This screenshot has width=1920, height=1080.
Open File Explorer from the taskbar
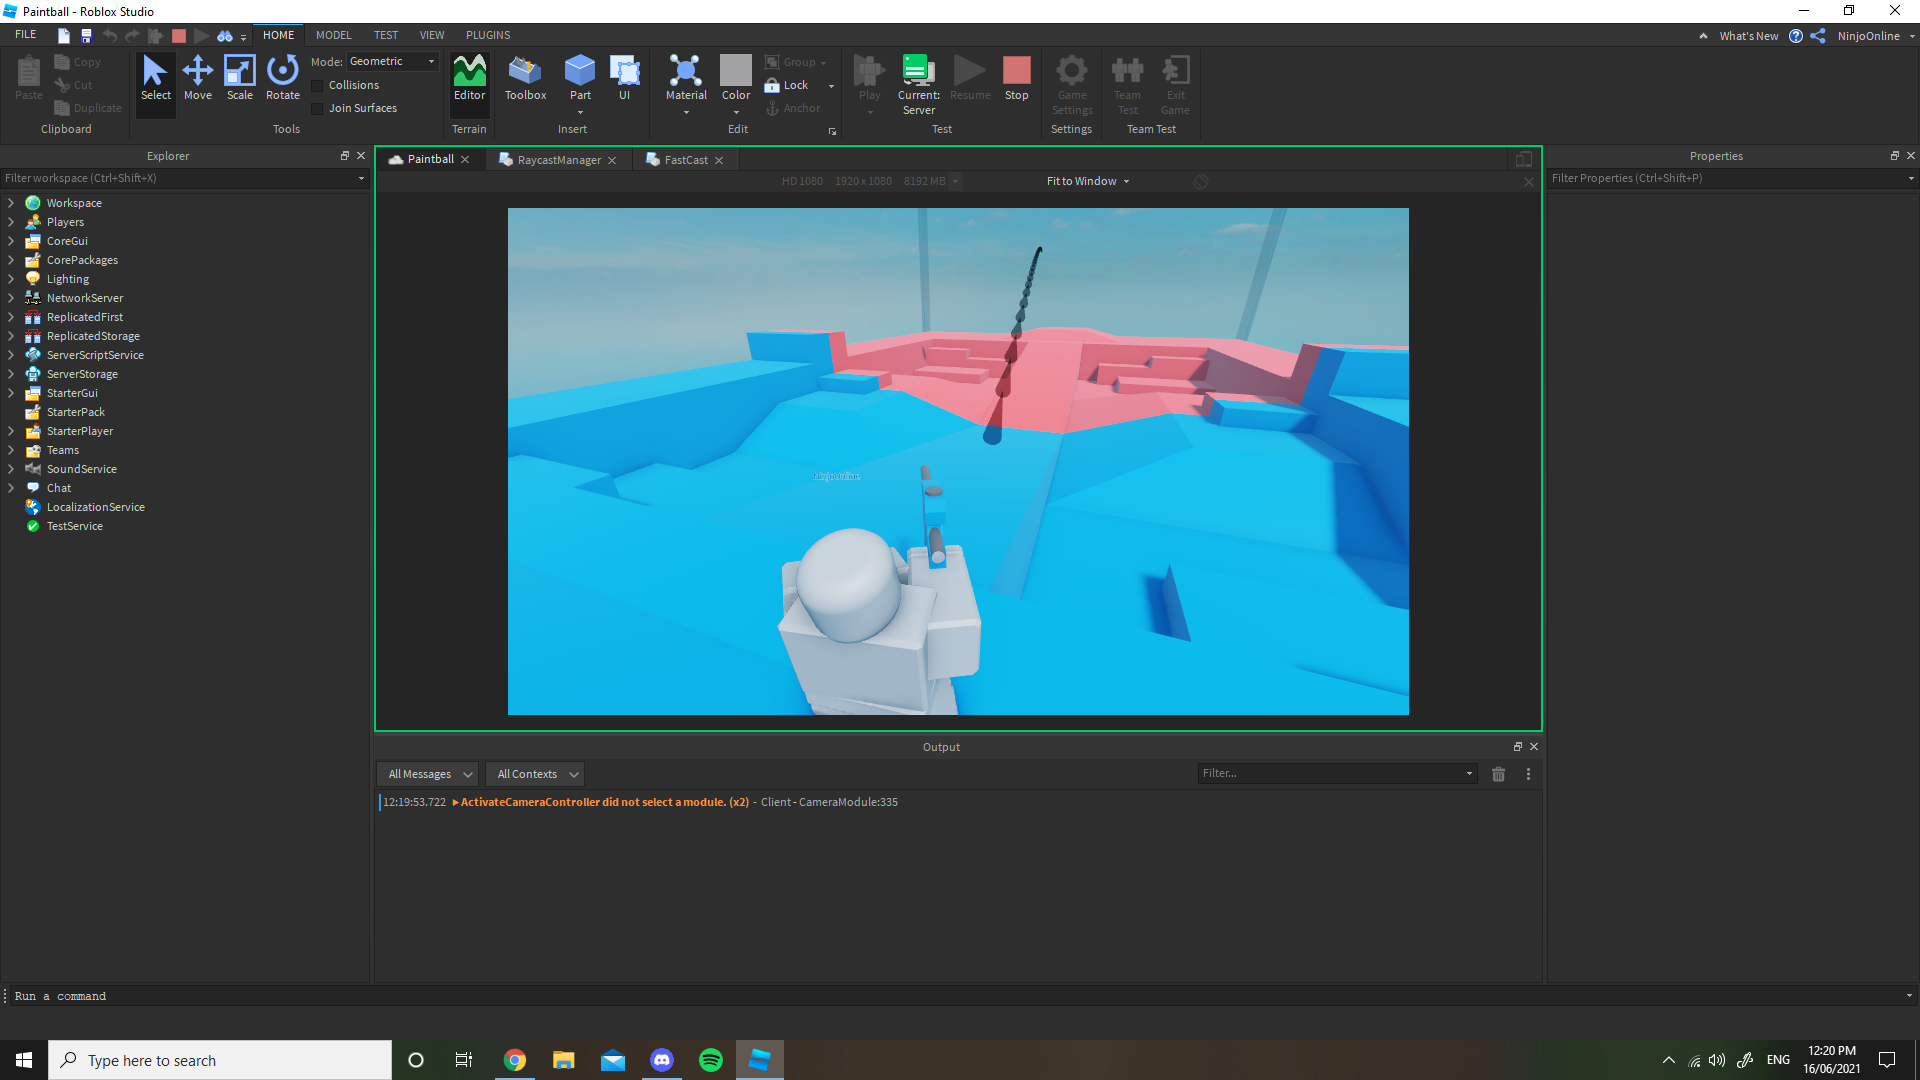coord(564,1060)
